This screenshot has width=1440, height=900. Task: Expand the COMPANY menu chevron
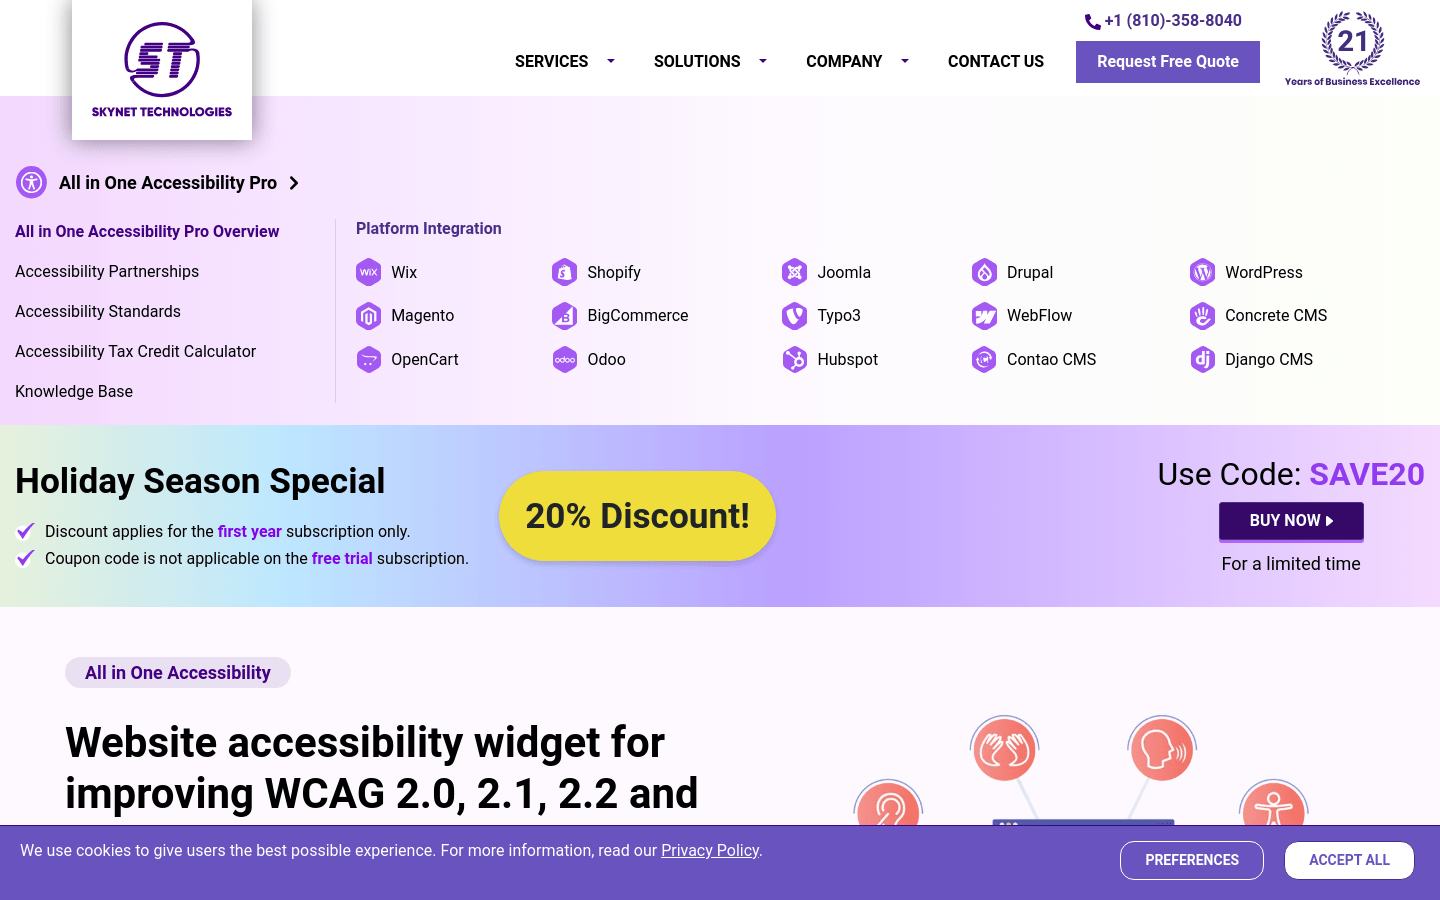point(905,61)
